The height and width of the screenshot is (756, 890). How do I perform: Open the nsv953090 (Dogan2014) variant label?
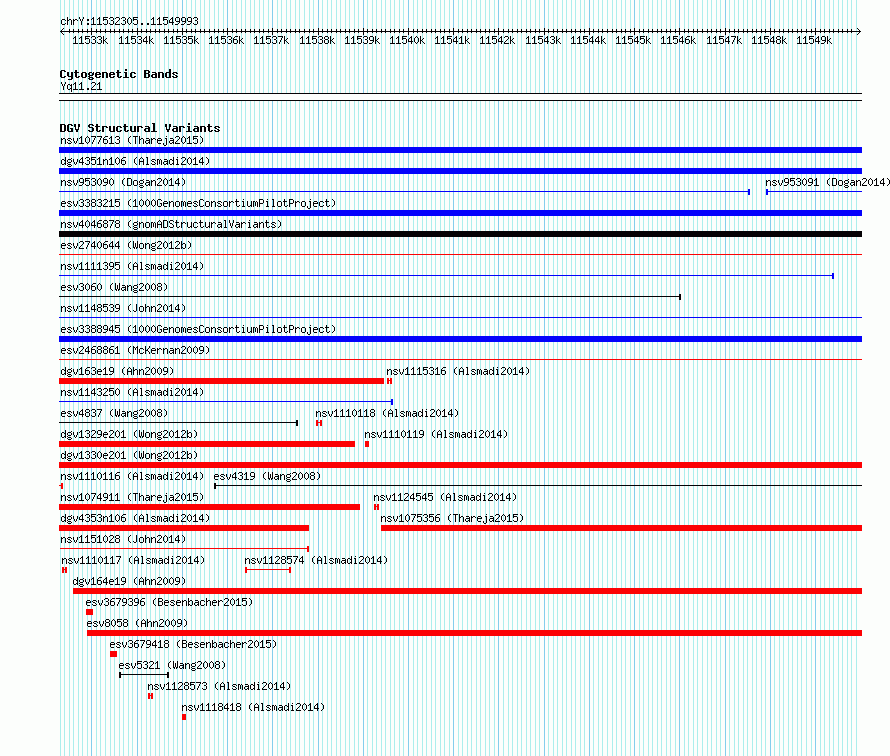point(123,182)
